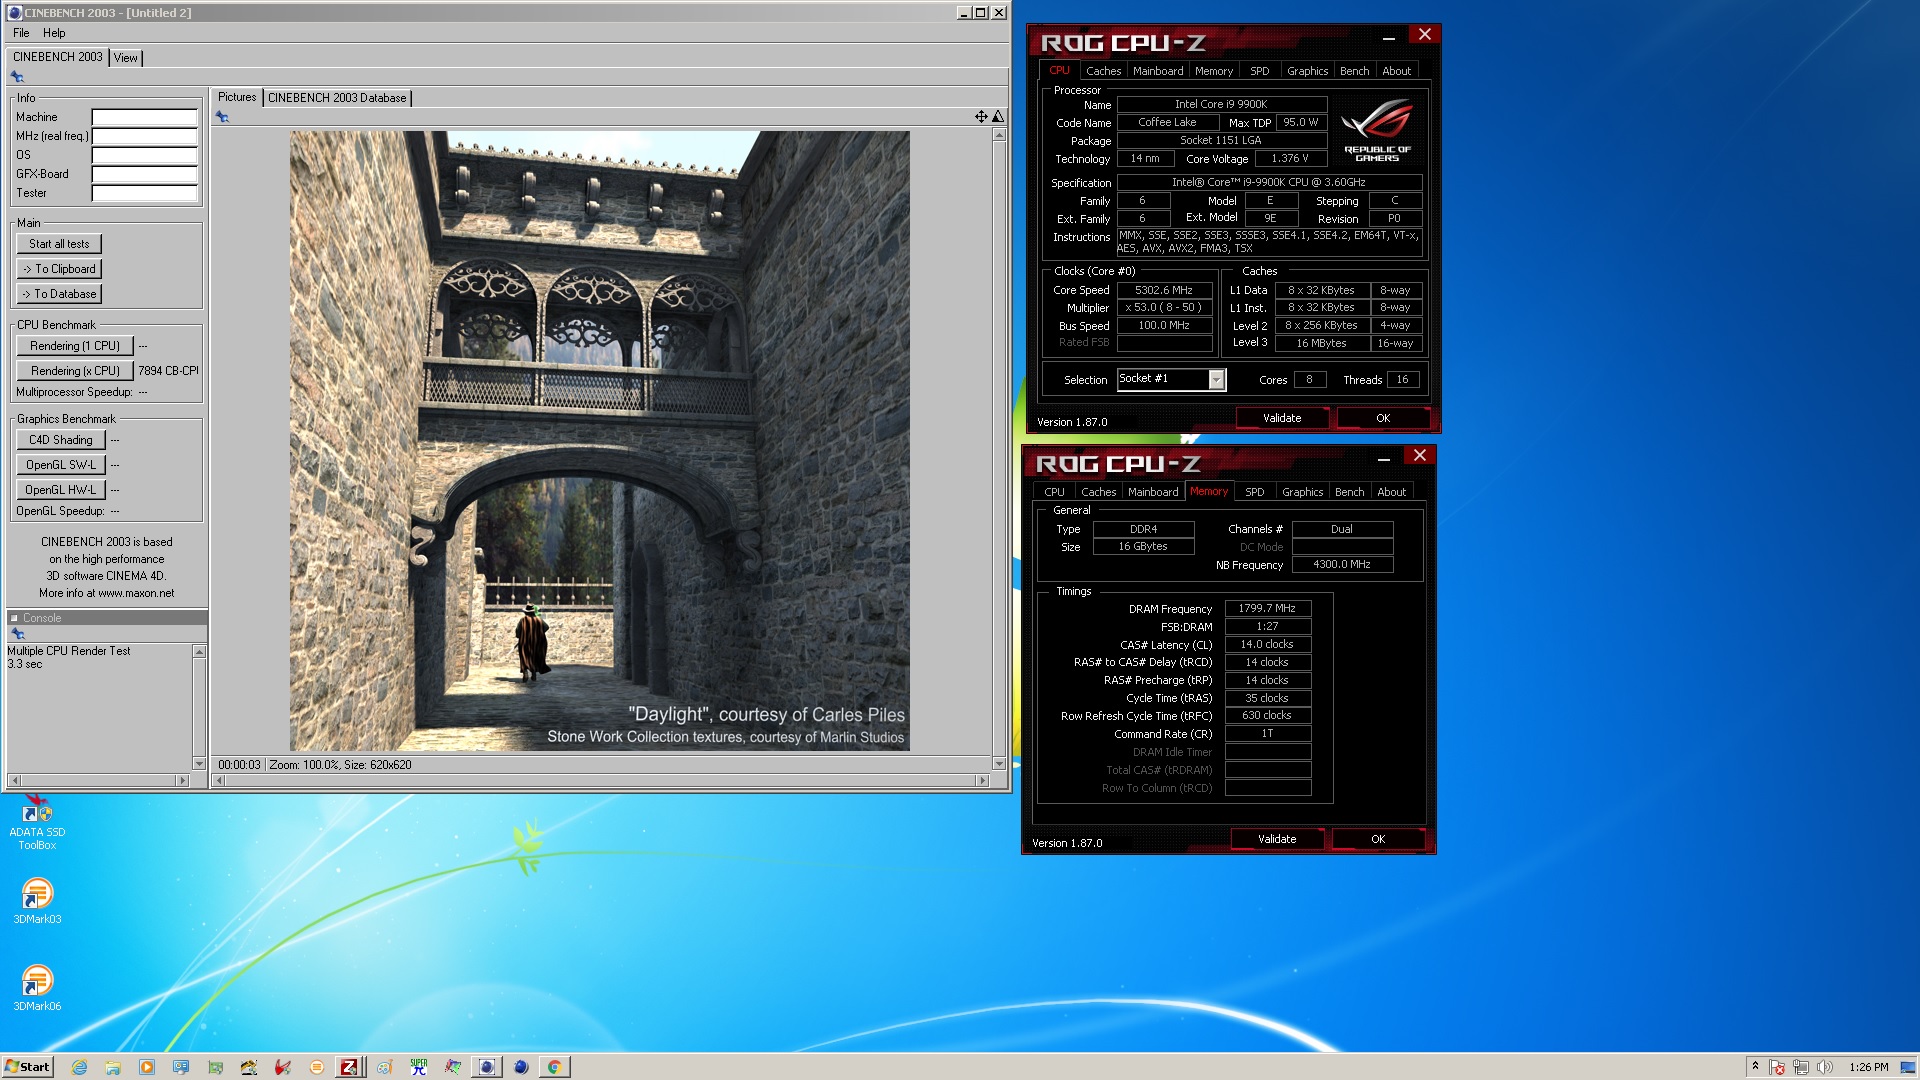Click the 1:26 PM clock
The height and width of the screenshot is (1080, 1920).
coord(1868,1067)
